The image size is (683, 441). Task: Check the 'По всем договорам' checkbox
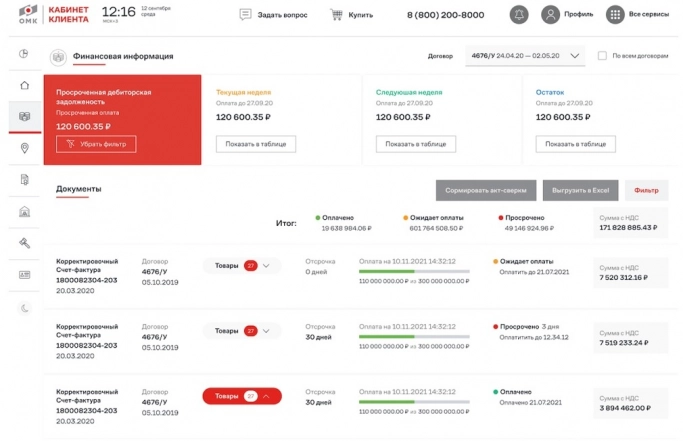(602, 56)
